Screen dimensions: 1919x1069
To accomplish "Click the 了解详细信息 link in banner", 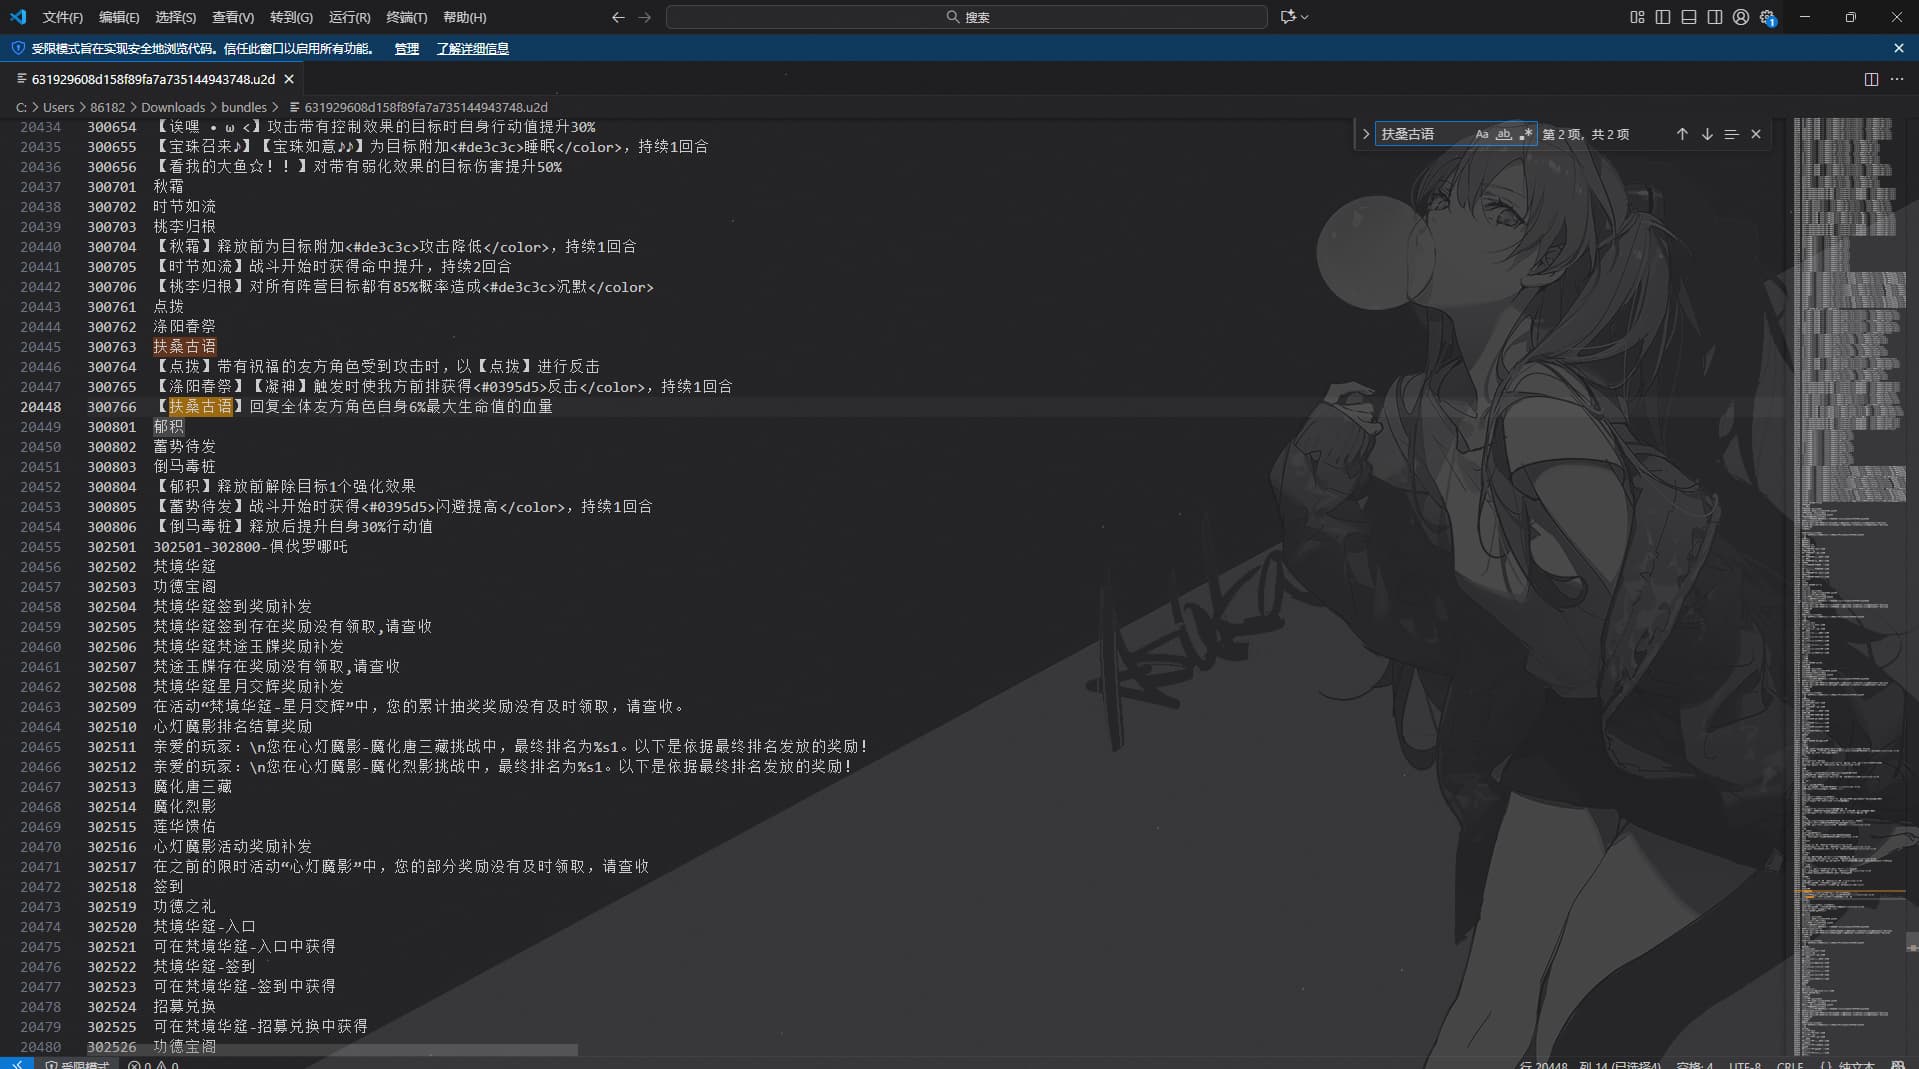I will [x=472, y=48].
